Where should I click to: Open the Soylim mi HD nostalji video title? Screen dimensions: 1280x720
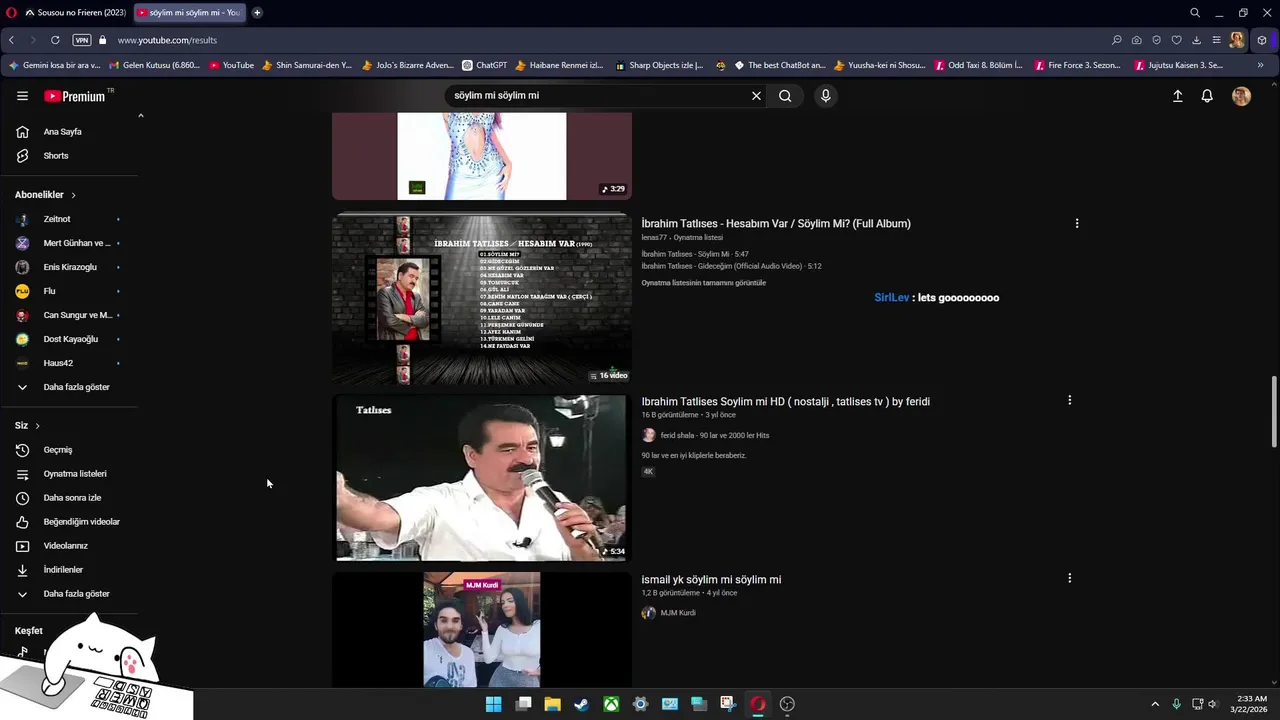[785, 402]
